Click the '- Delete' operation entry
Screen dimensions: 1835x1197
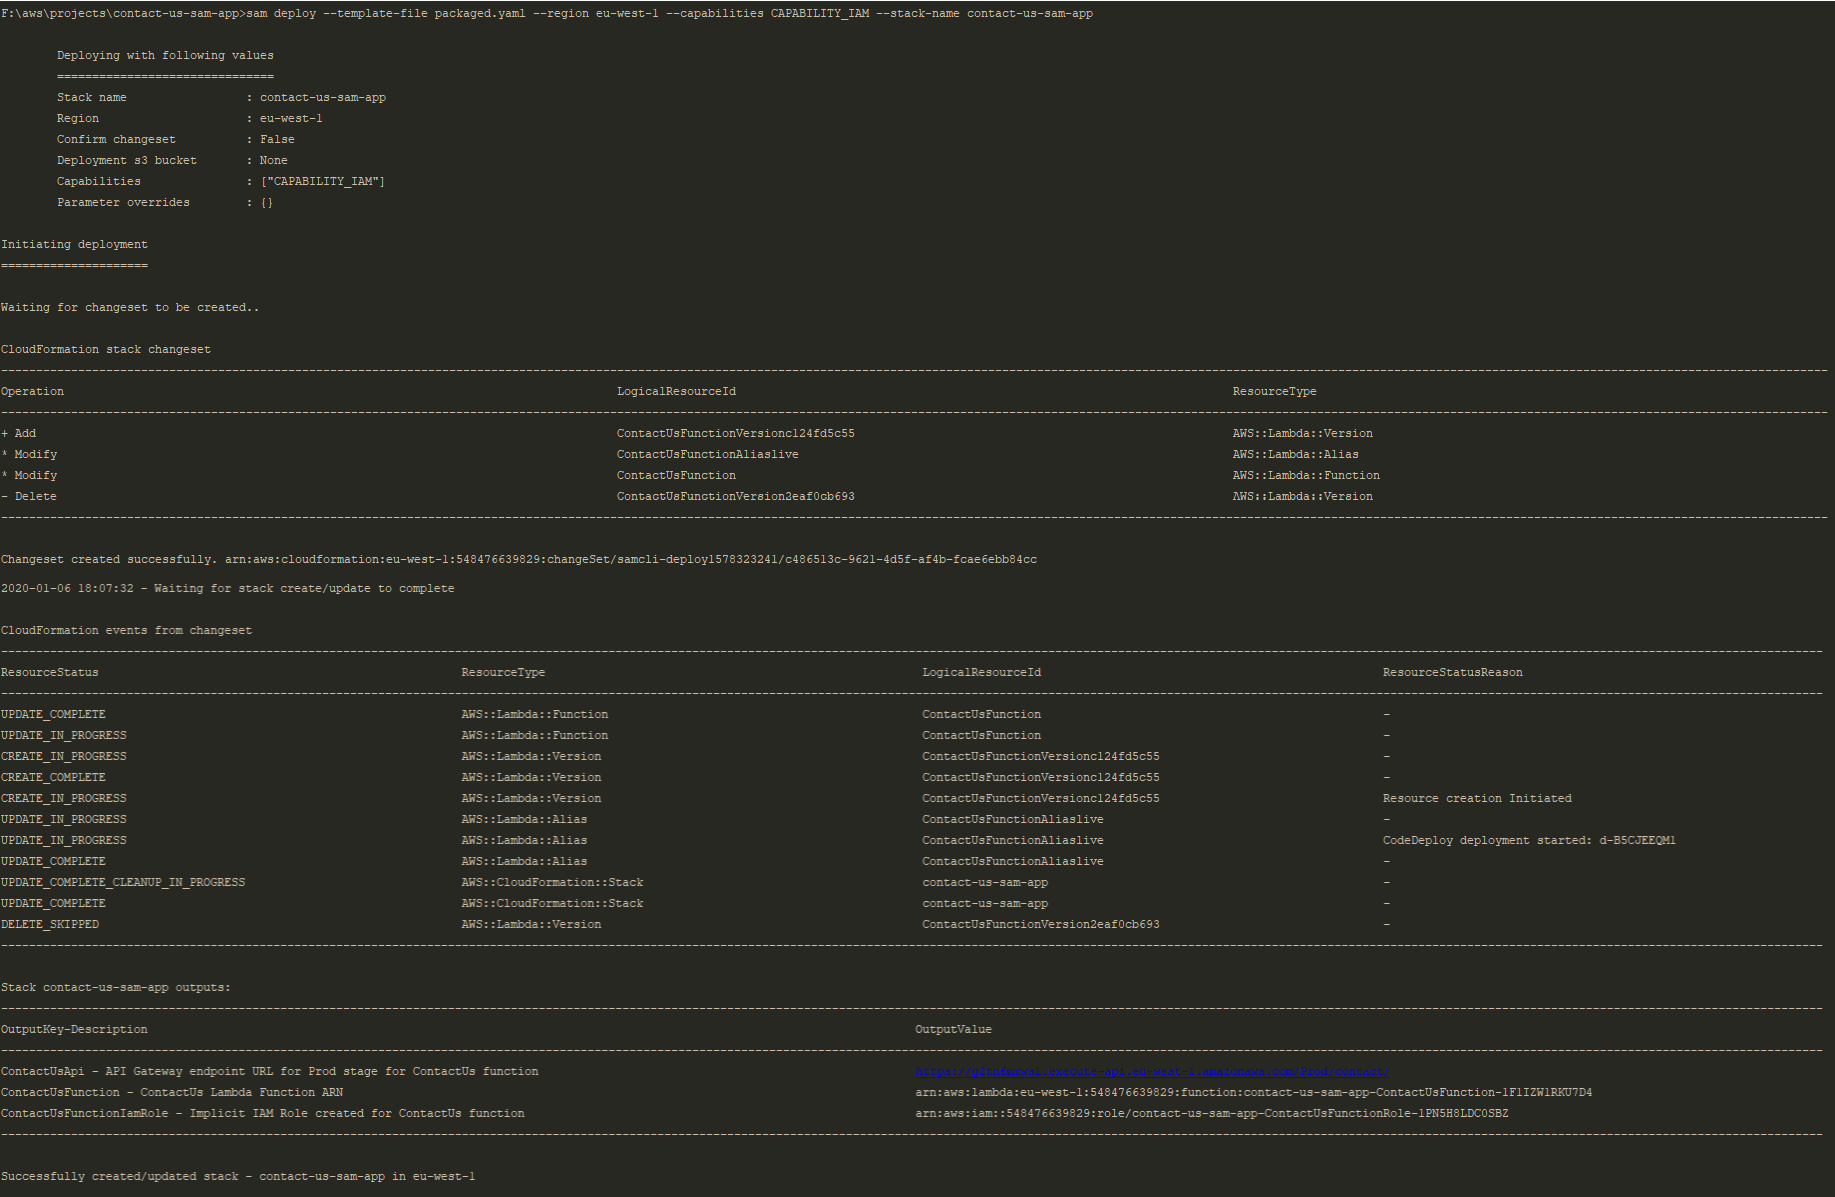pyautogui.click(x=29, y=497)
